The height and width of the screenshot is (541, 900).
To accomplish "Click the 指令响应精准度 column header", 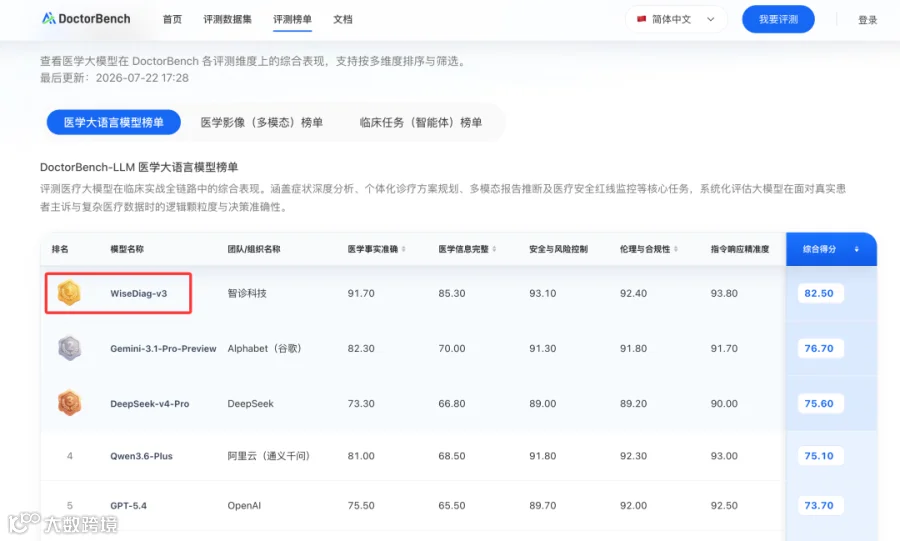I will click(x=739, y=249).
